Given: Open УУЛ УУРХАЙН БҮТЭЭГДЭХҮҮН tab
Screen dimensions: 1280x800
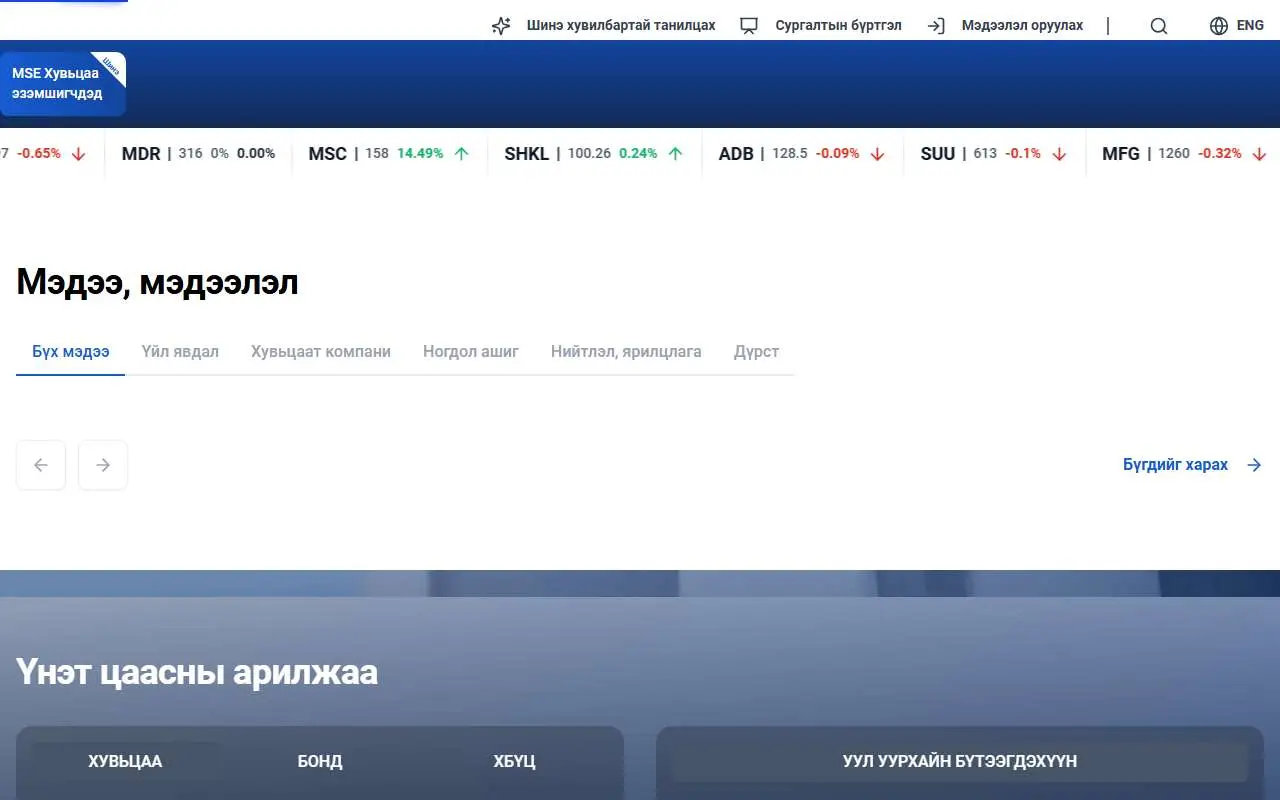Looking at the screenshot, I should coord(960,762).
